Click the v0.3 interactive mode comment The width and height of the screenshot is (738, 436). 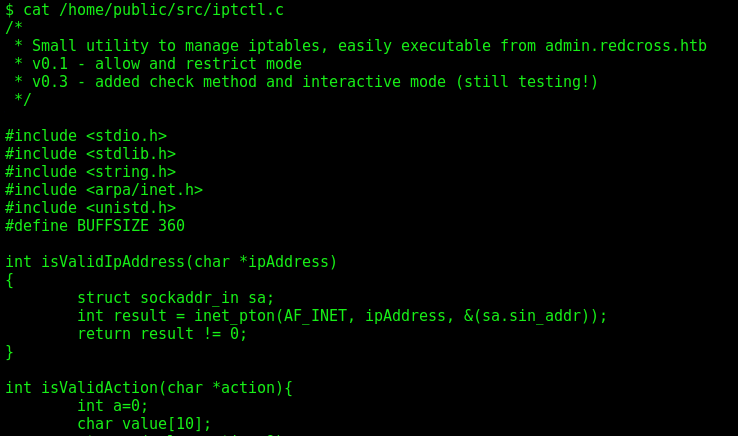306,82
